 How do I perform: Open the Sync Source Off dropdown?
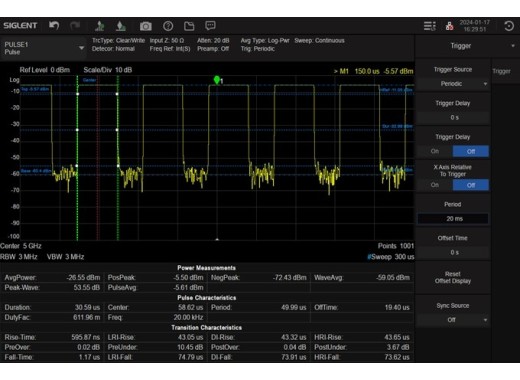pos(453,320)
